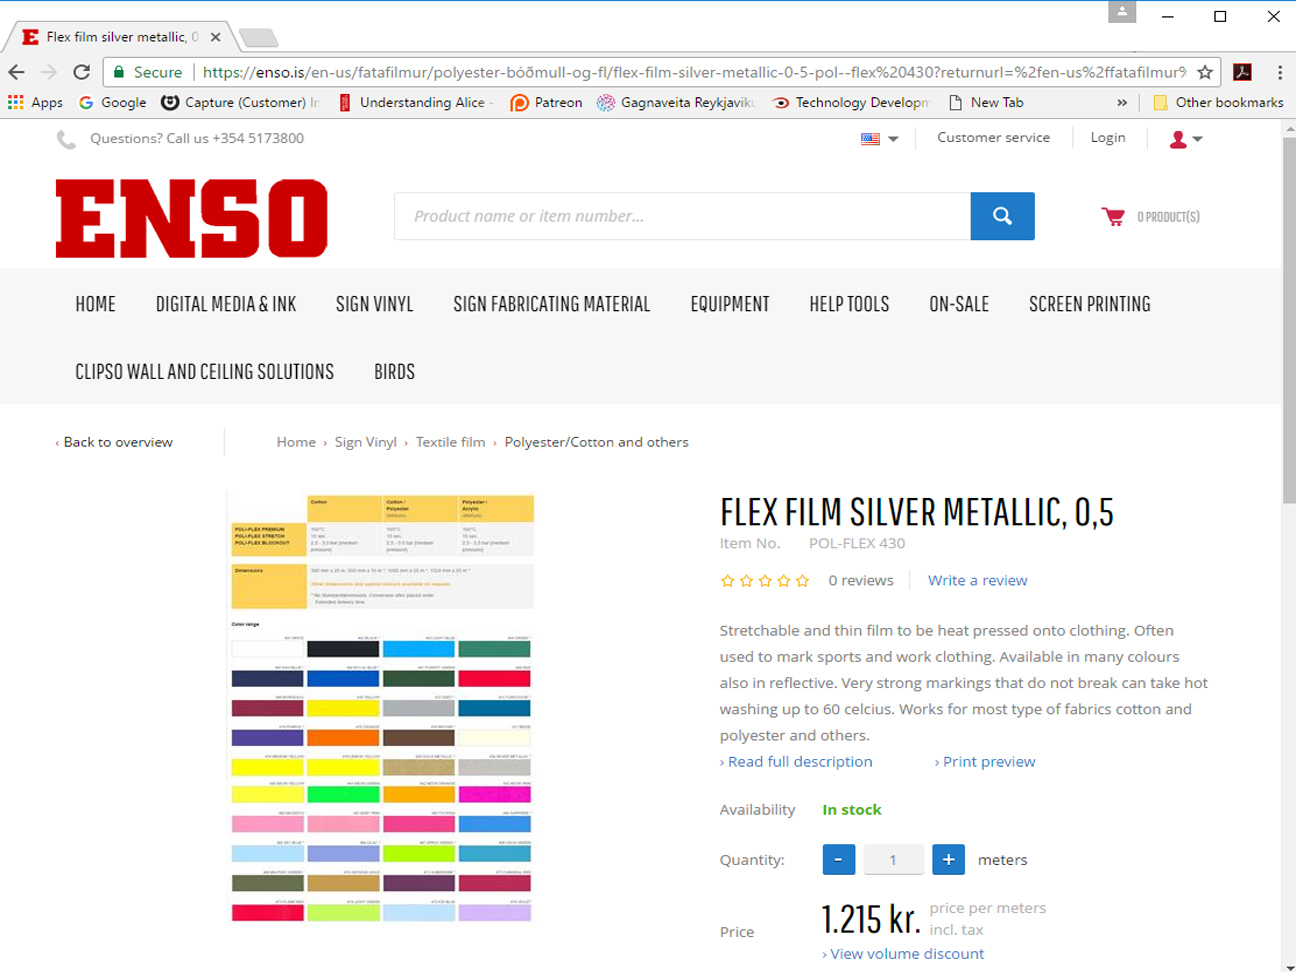Open Gagnaveita Reykjavikur bookmark
Image resolution: width=1296 pixels, height=972 pixels.
pos(676,102)
